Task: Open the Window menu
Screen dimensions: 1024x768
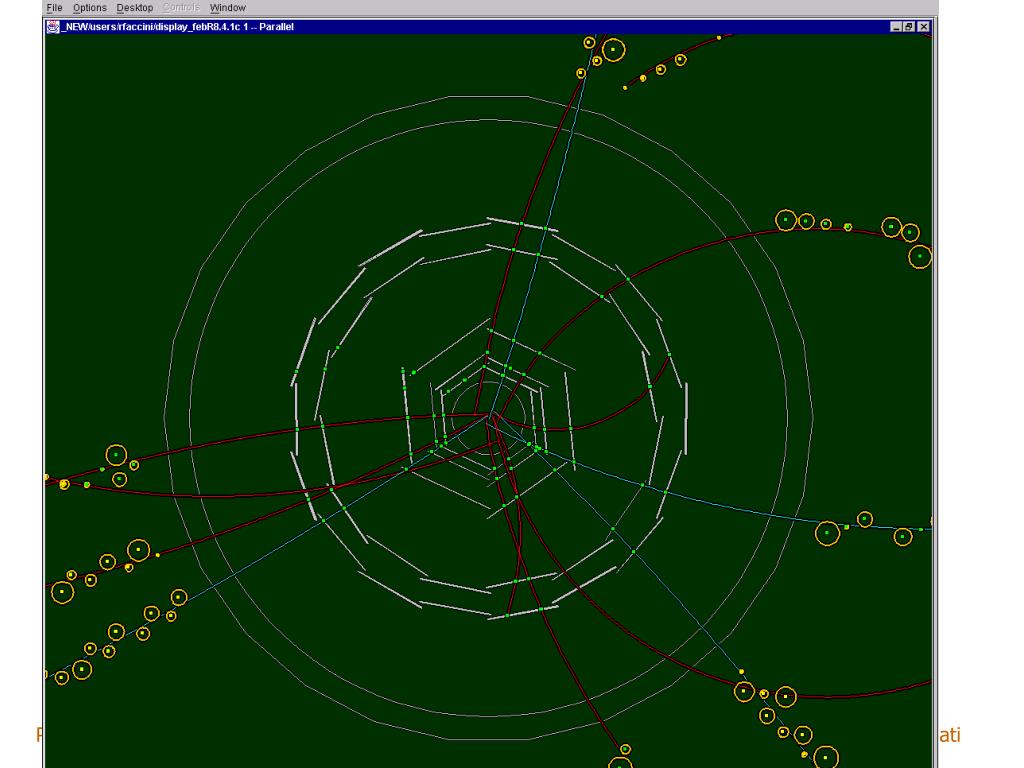Action: 227,8
